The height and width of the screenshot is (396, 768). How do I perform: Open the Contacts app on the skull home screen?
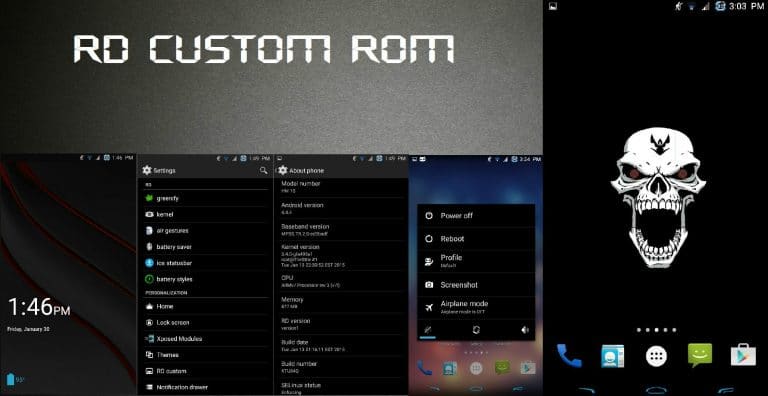[x=612, y=356]
